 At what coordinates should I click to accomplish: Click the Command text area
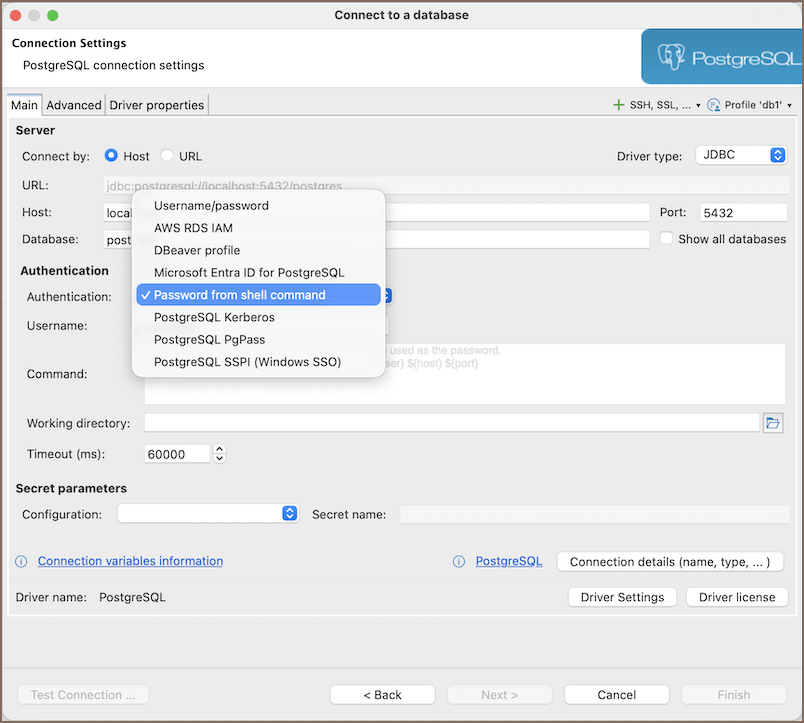coord(465,374)
